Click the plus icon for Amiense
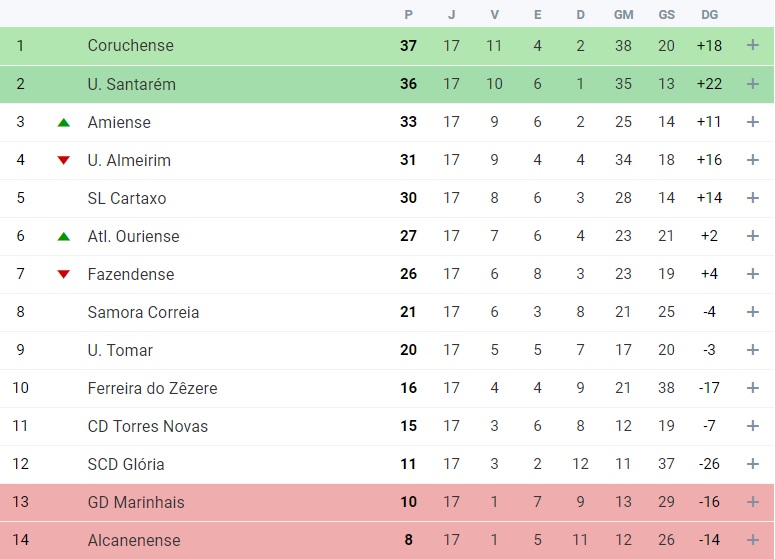Image resolution: width=775 pixels, height=559 pixels. point(752,122)
